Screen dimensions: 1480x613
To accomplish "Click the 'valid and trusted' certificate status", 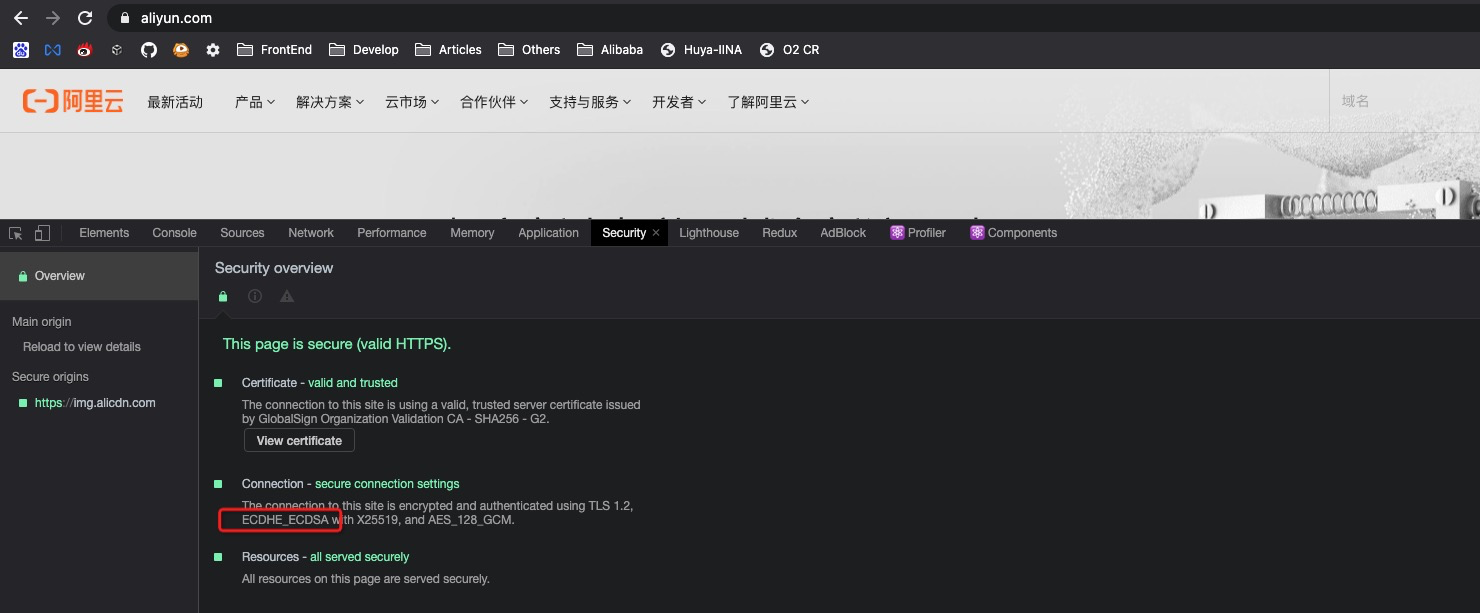I will (353, 383).
